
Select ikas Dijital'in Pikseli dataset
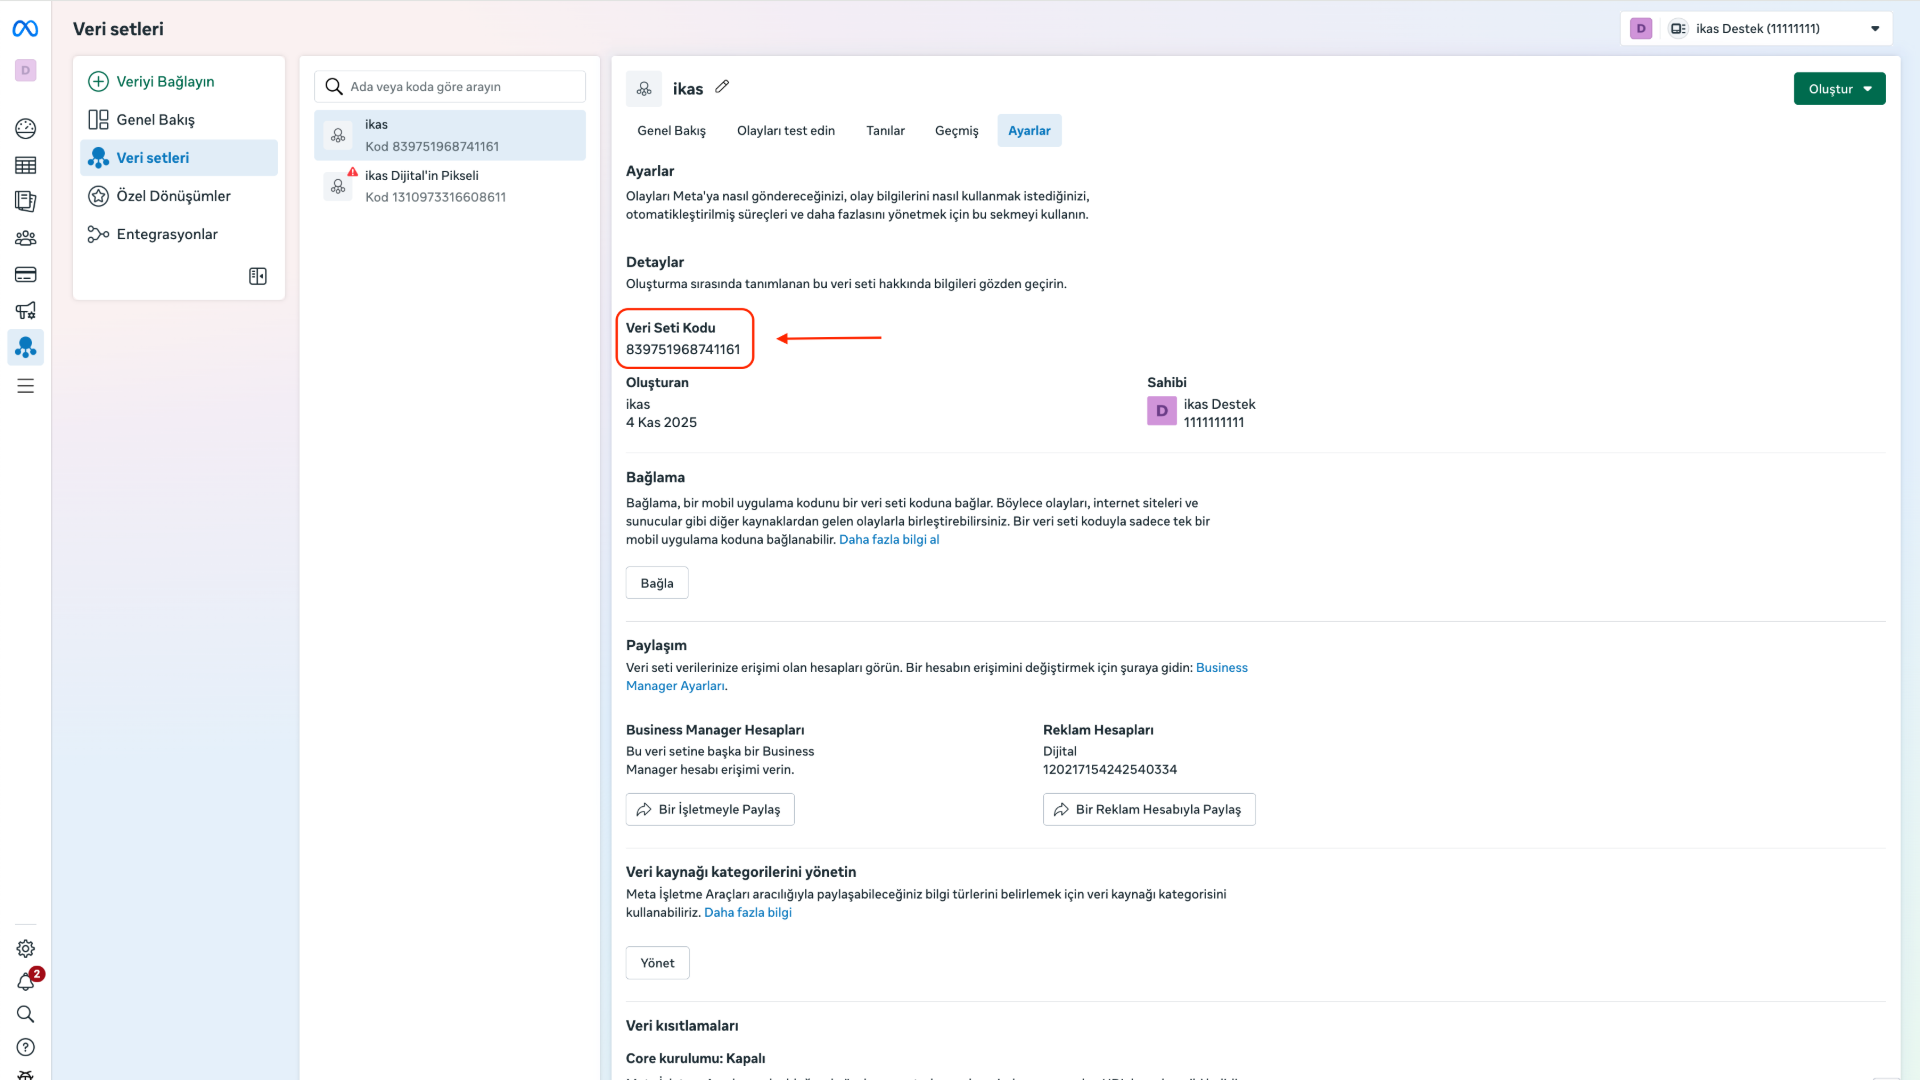[450, 186]
